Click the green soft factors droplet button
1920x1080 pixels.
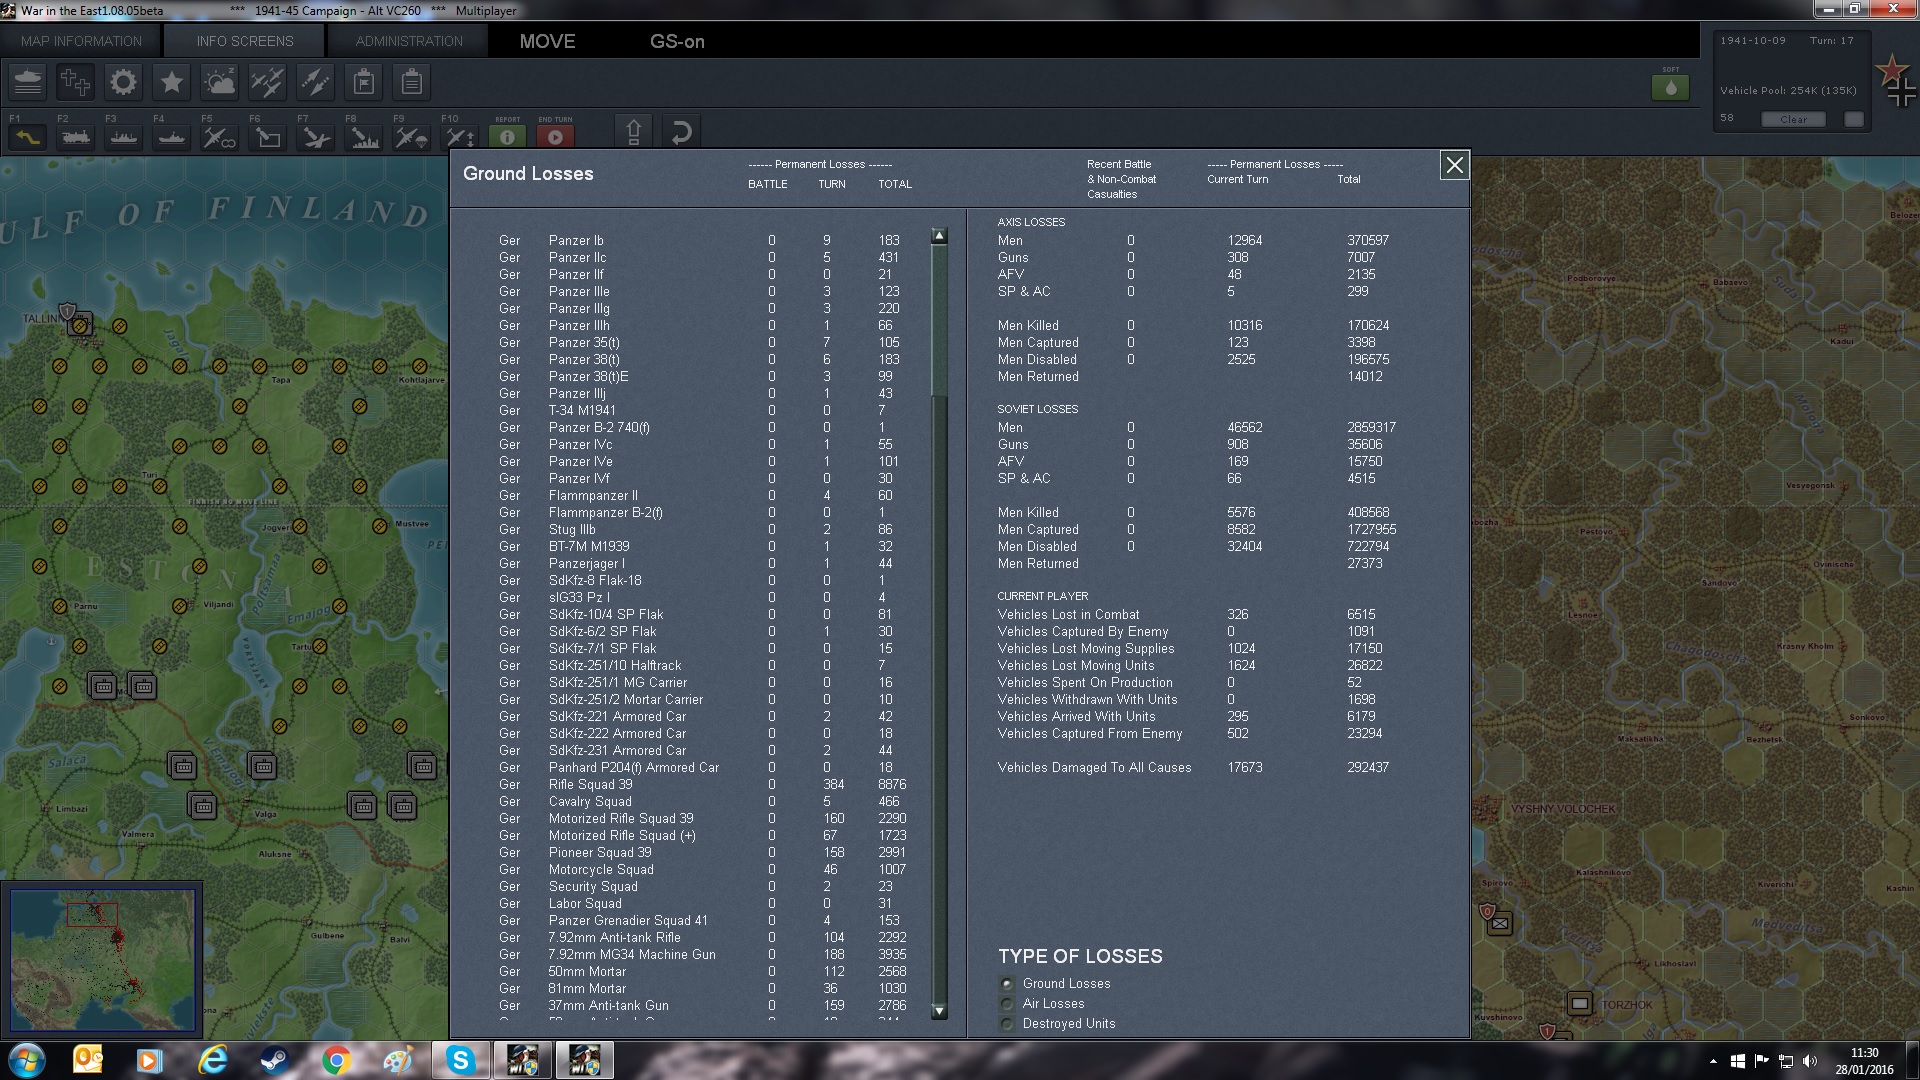coord(1670,87)
